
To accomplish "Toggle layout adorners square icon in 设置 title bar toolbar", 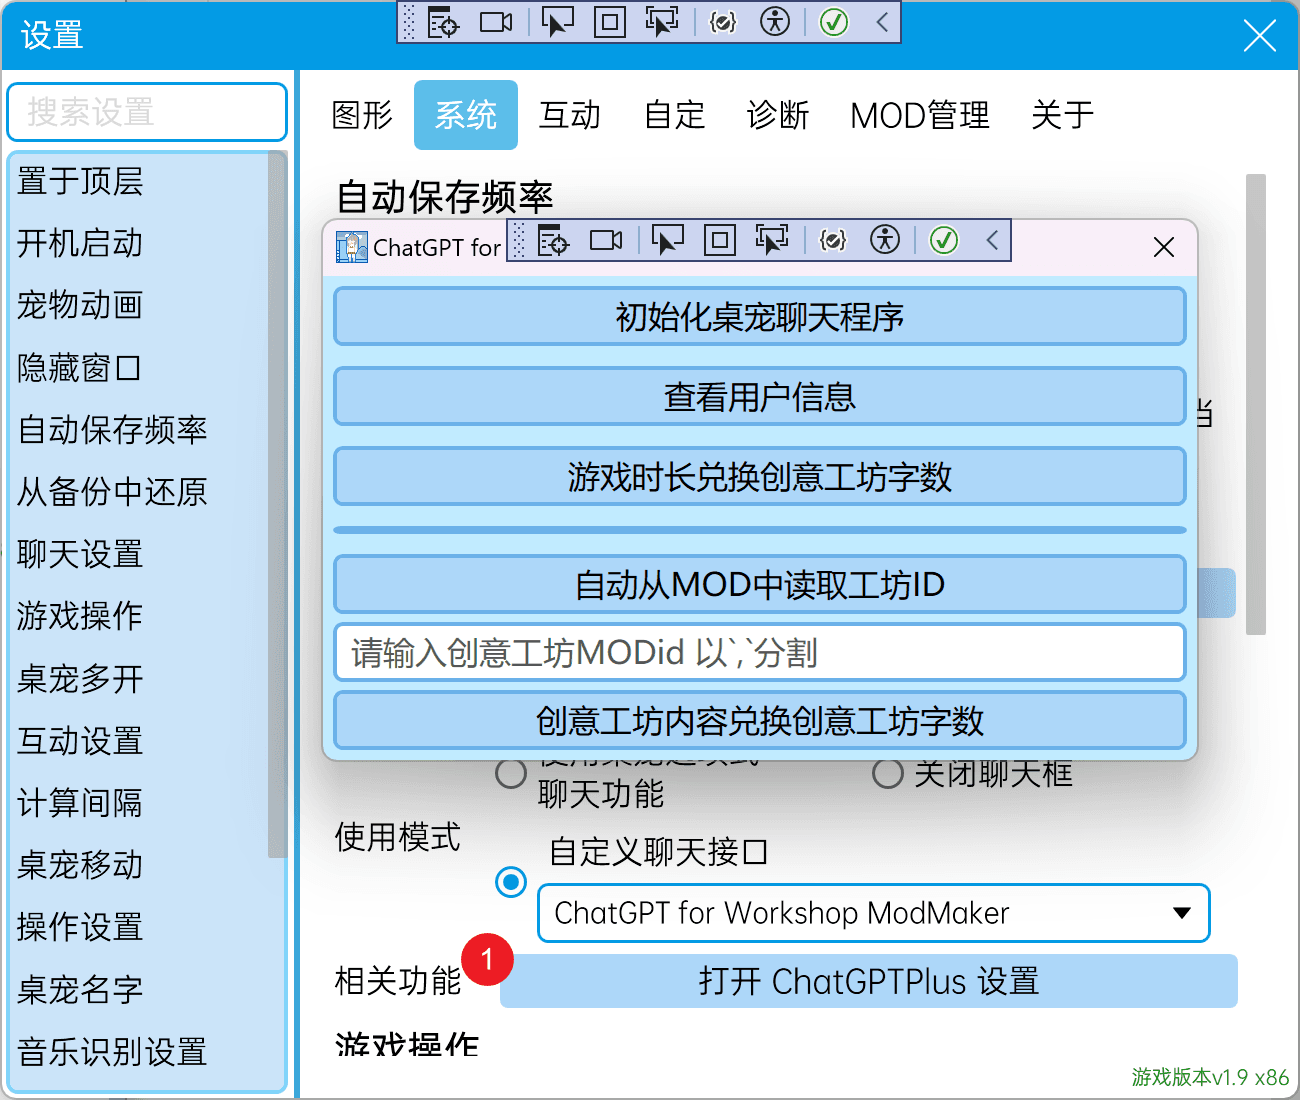I will [x=610, y=22].
